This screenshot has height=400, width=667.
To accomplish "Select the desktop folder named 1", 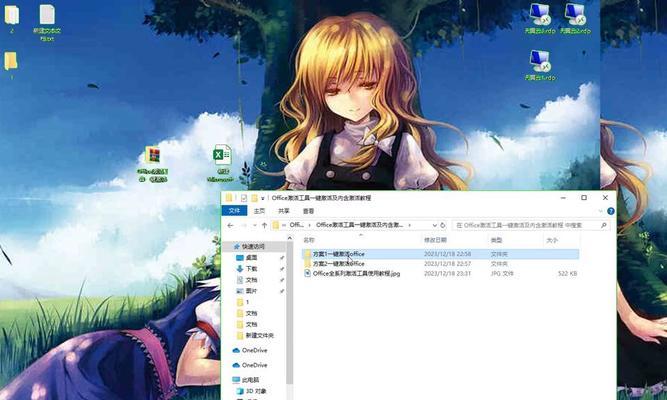I will (x=11, y=65).
